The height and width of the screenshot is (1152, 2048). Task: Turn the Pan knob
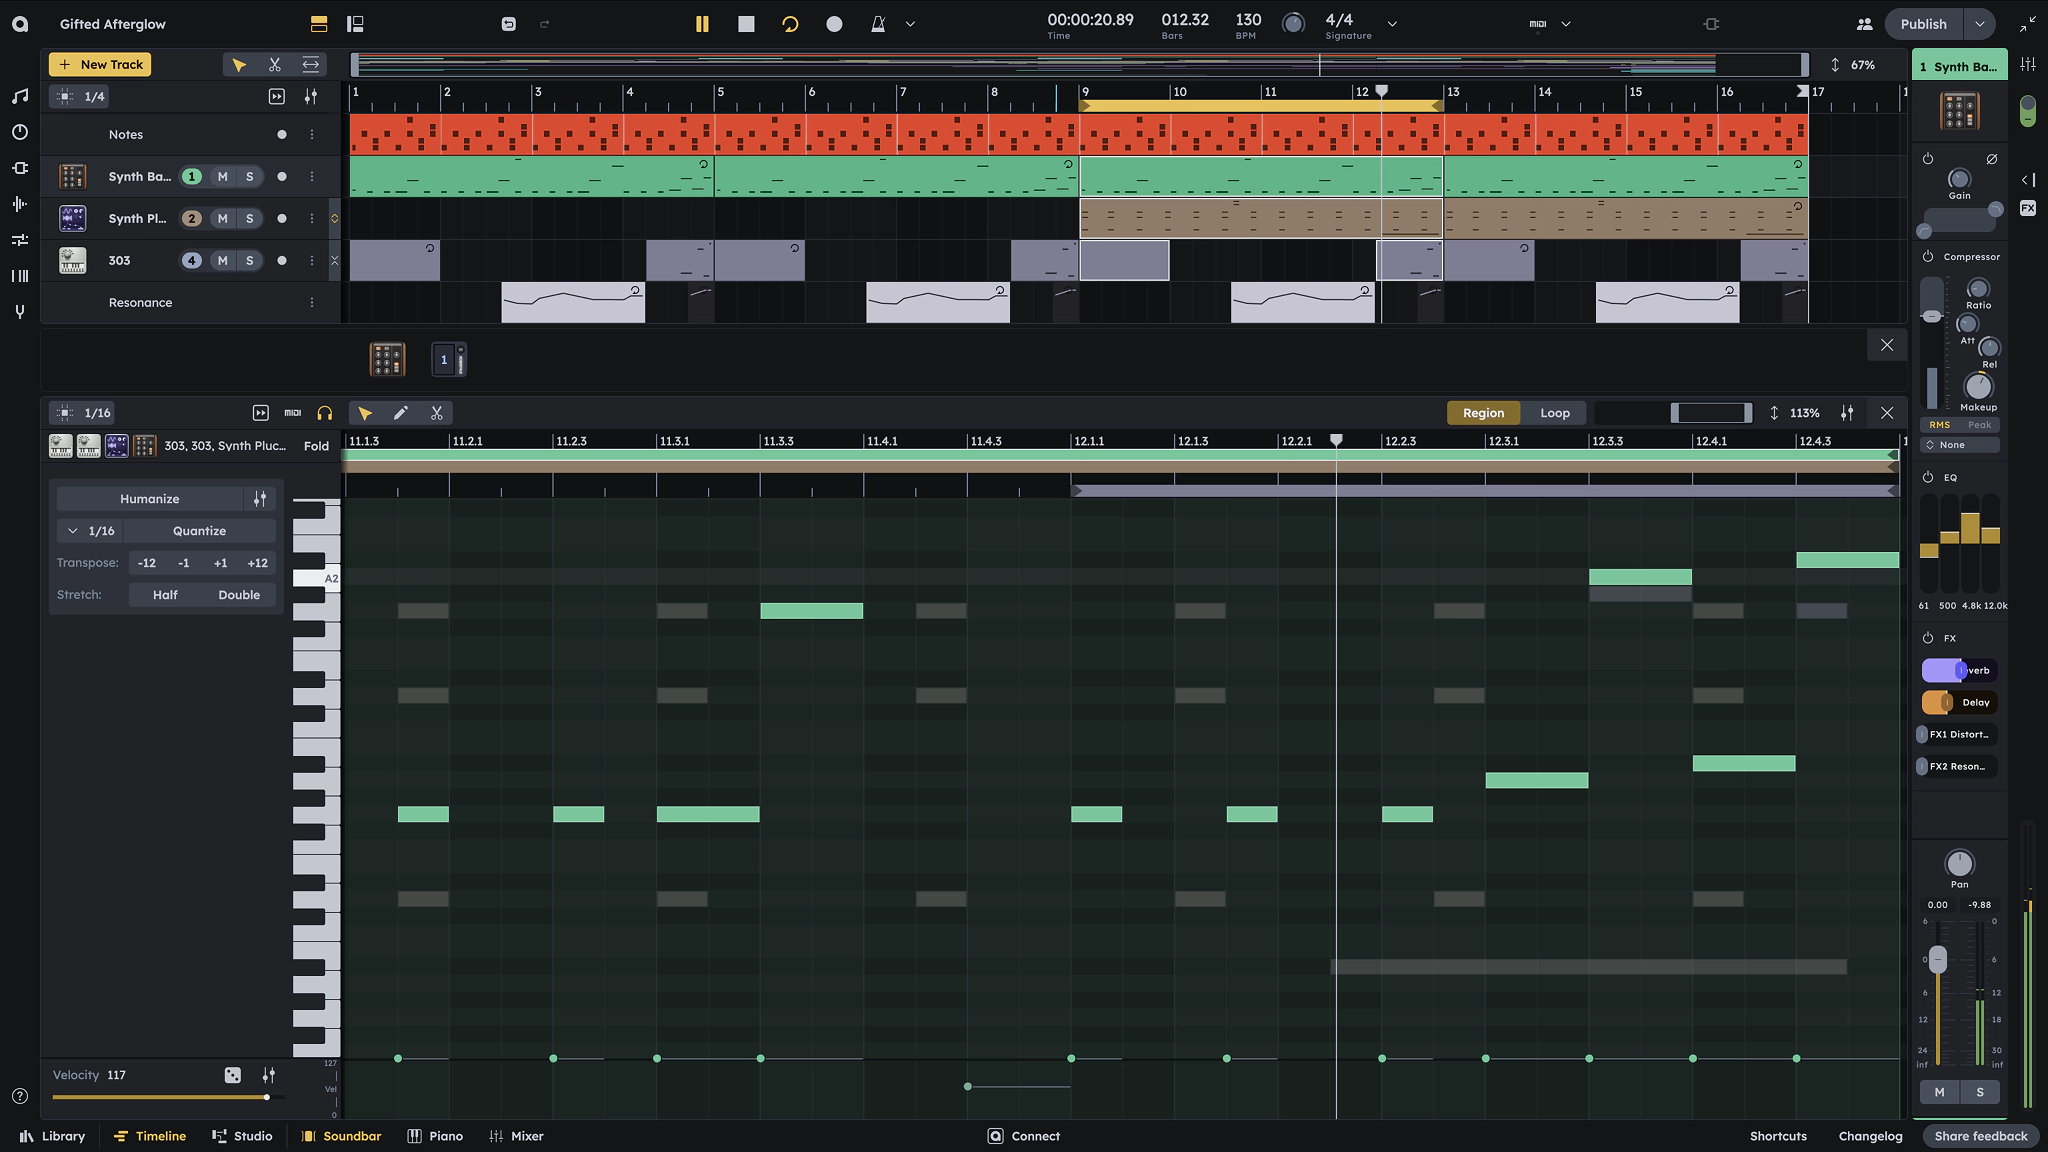pos(1959,863)
